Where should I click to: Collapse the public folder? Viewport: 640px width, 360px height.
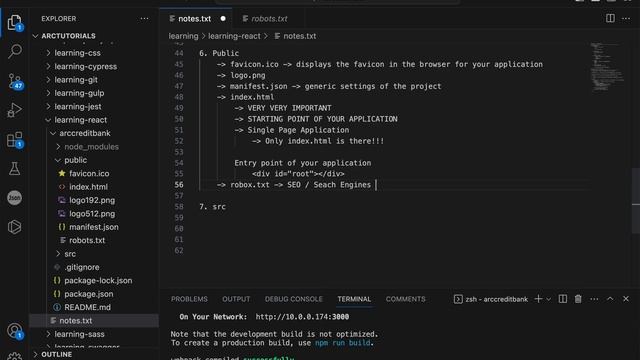pos(93,160)
